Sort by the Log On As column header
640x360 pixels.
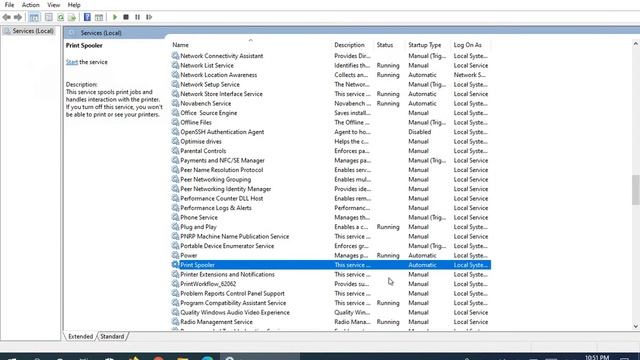point(468,45)
